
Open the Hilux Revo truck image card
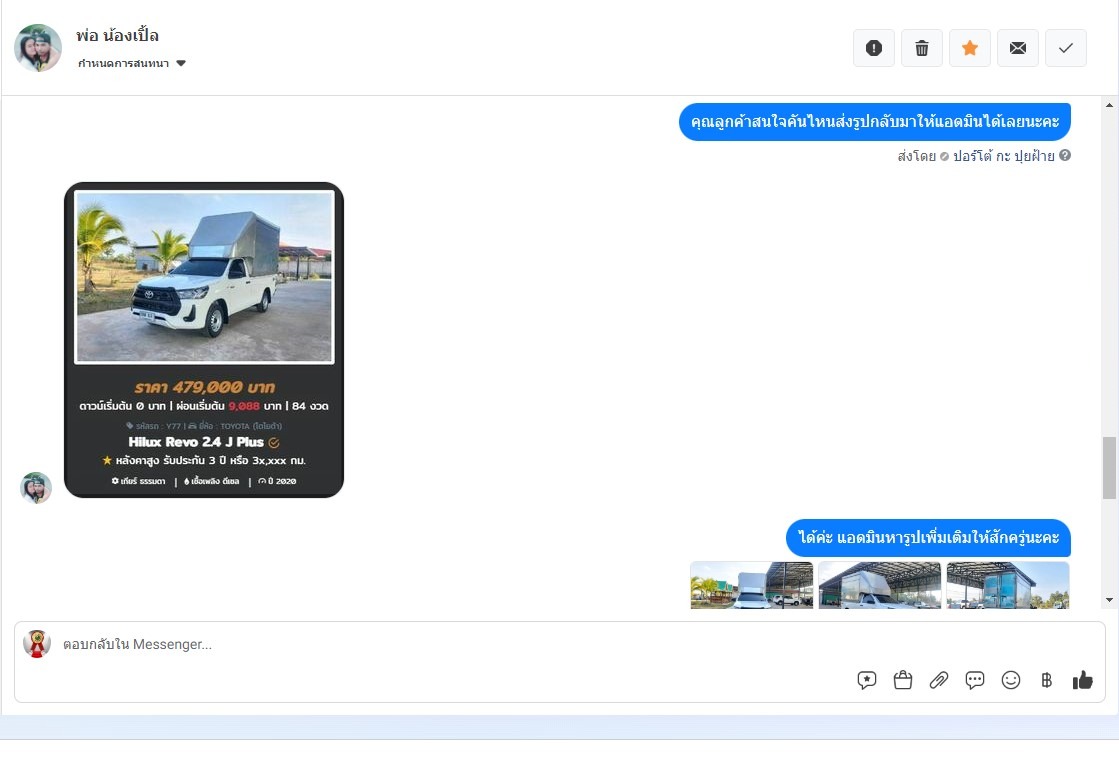point(204,340)
